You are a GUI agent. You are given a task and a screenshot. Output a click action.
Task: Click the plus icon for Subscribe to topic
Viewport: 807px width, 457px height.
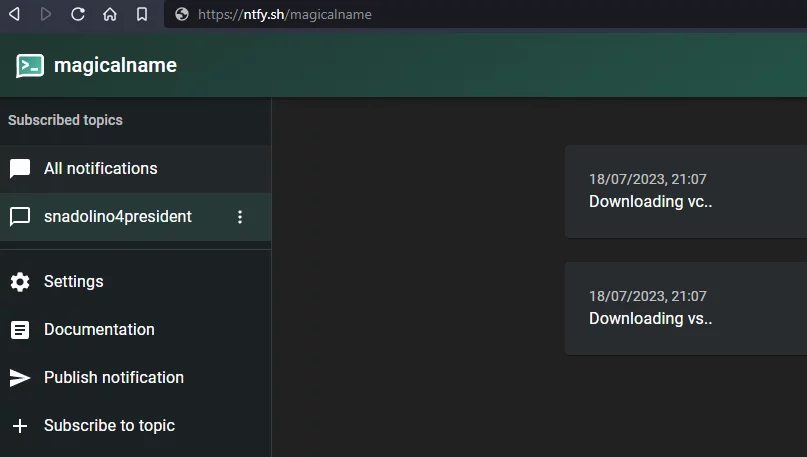pyautogui.click(x=20, y=426)
